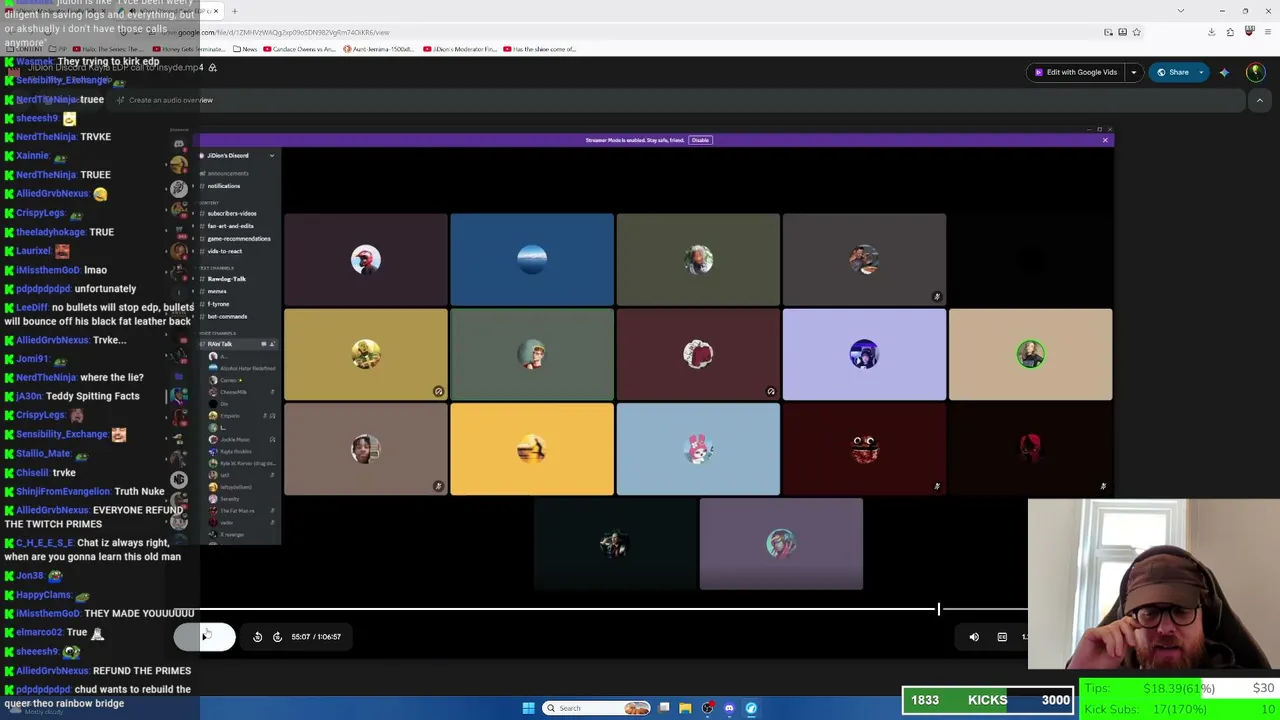Screen dimensions: 1280x720
Task: Open the Aunt-Jemima bookmark
Action: [380, 49]
